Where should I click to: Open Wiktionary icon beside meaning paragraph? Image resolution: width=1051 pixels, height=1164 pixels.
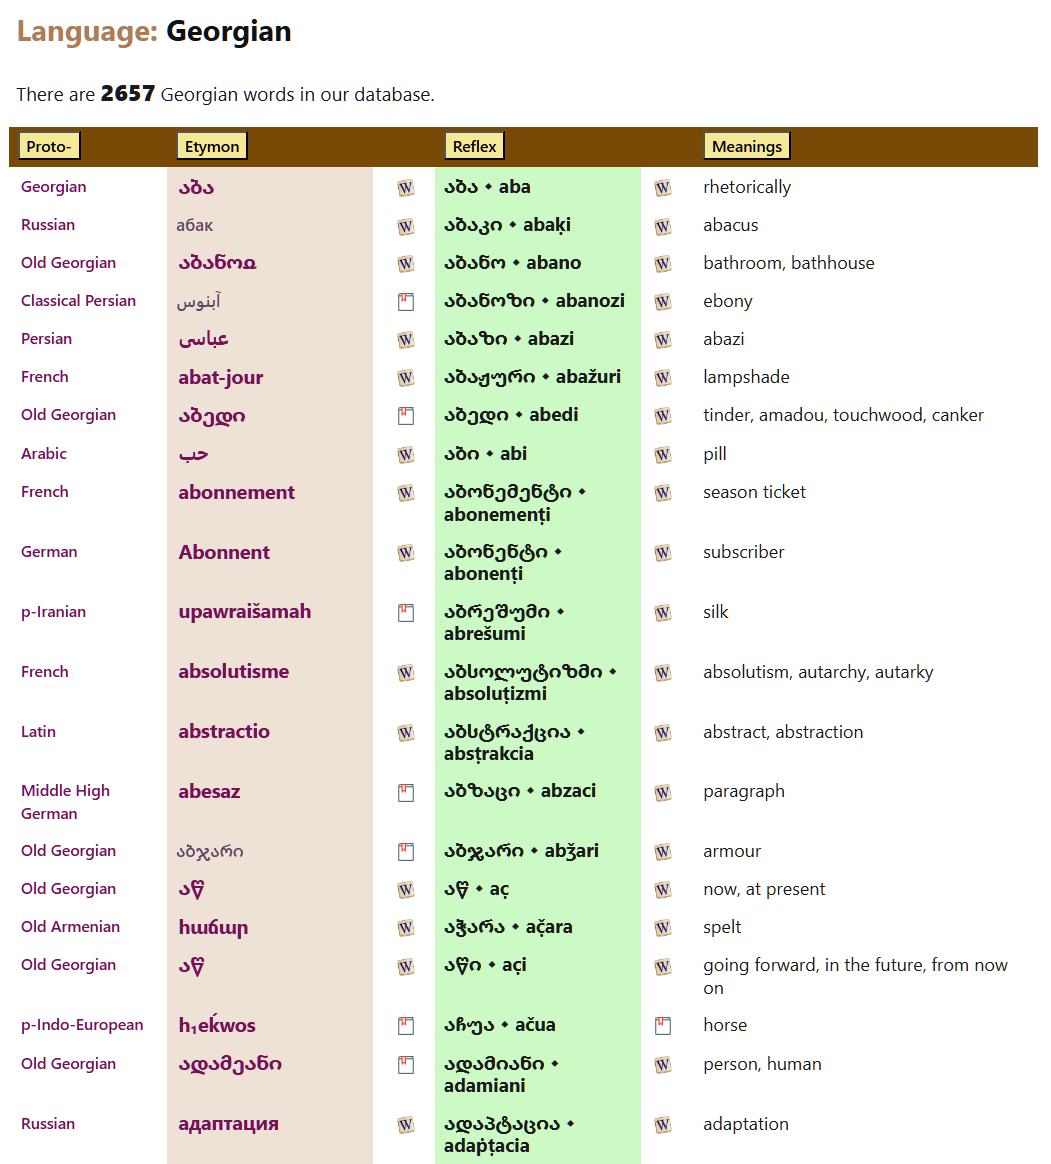point(663,793)
